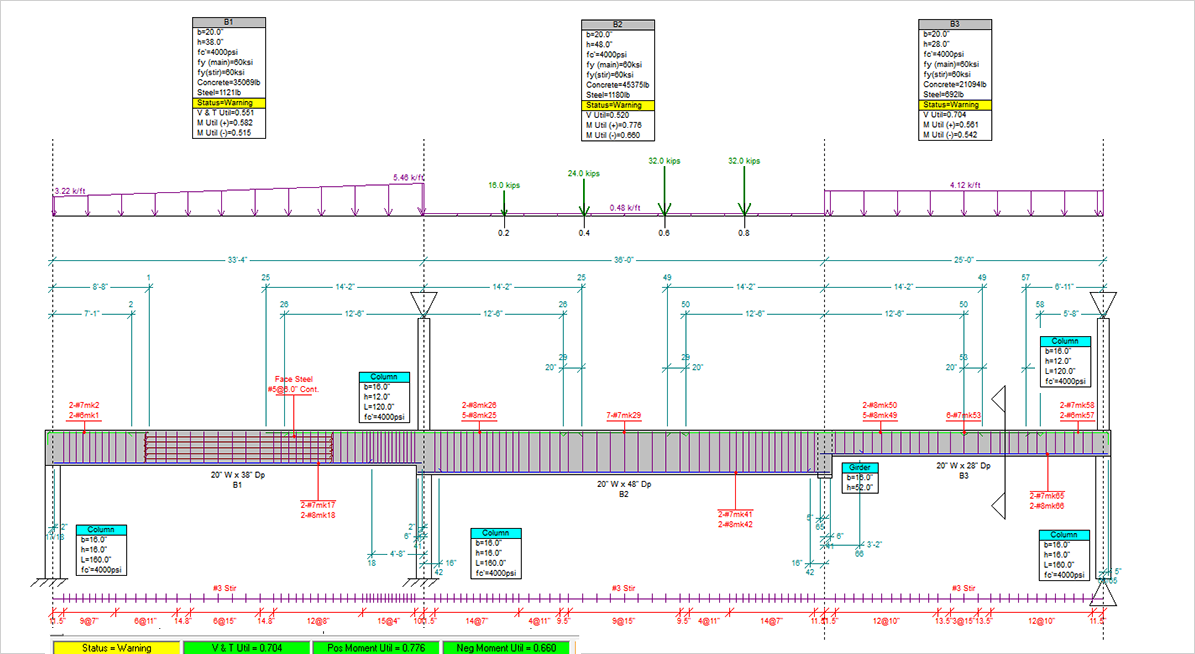Select the 2-#7mk2 rebar label
Screen dimensions: 1195x654
[x=84, y=406]
